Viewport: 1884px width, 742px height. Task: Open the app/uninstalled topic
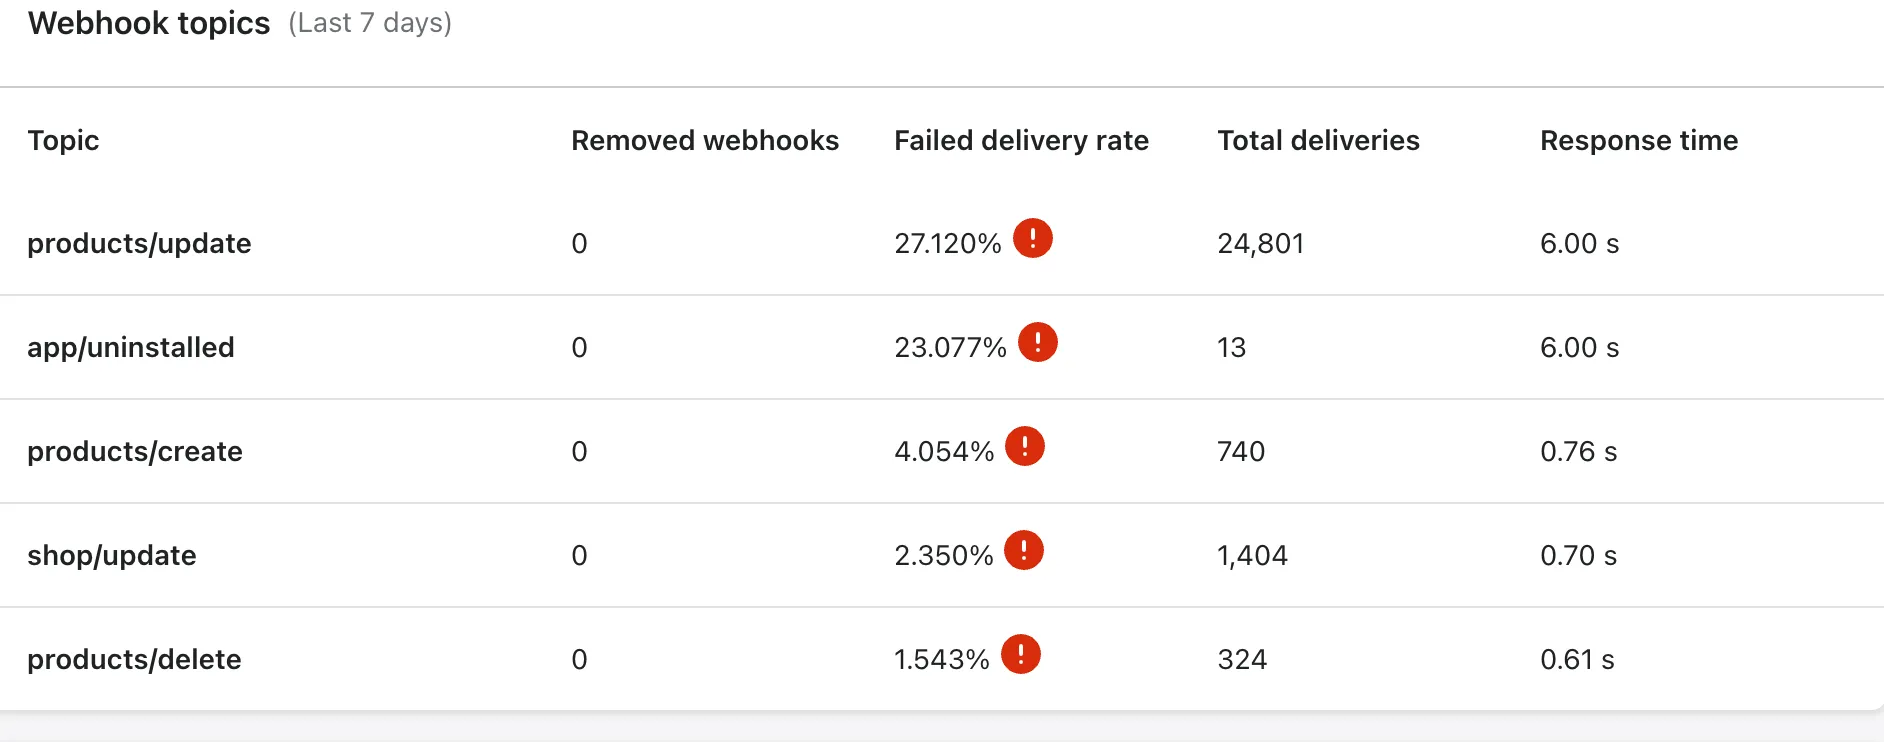[x=131, y=347]
